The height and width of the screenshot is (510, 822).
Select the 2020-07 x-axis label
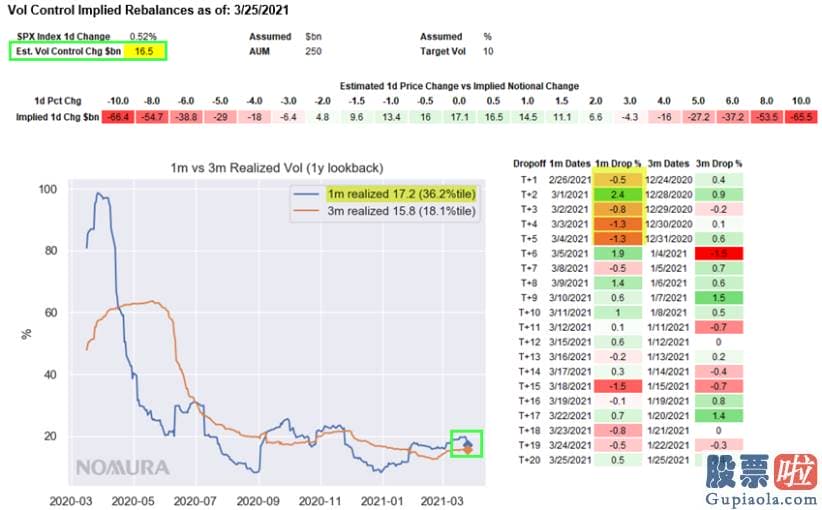coord(195,501)
